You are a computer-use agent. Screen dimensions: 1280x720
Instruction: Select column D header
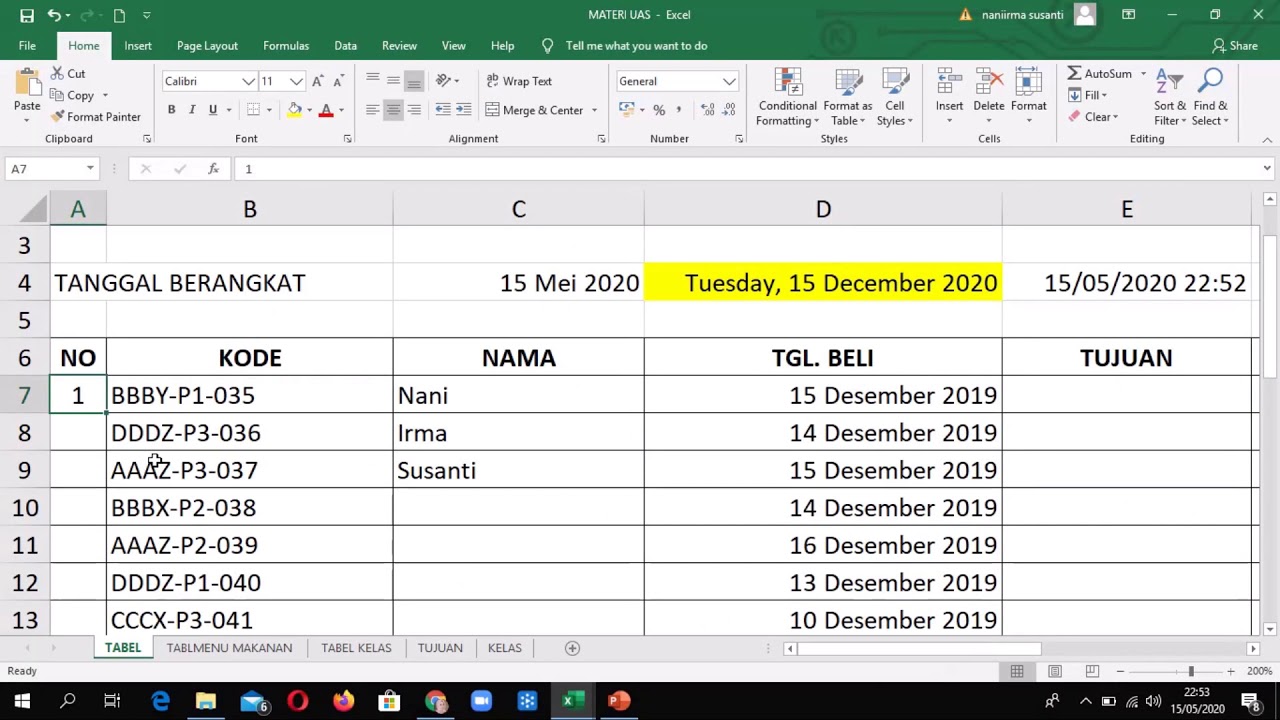[823, 209]
